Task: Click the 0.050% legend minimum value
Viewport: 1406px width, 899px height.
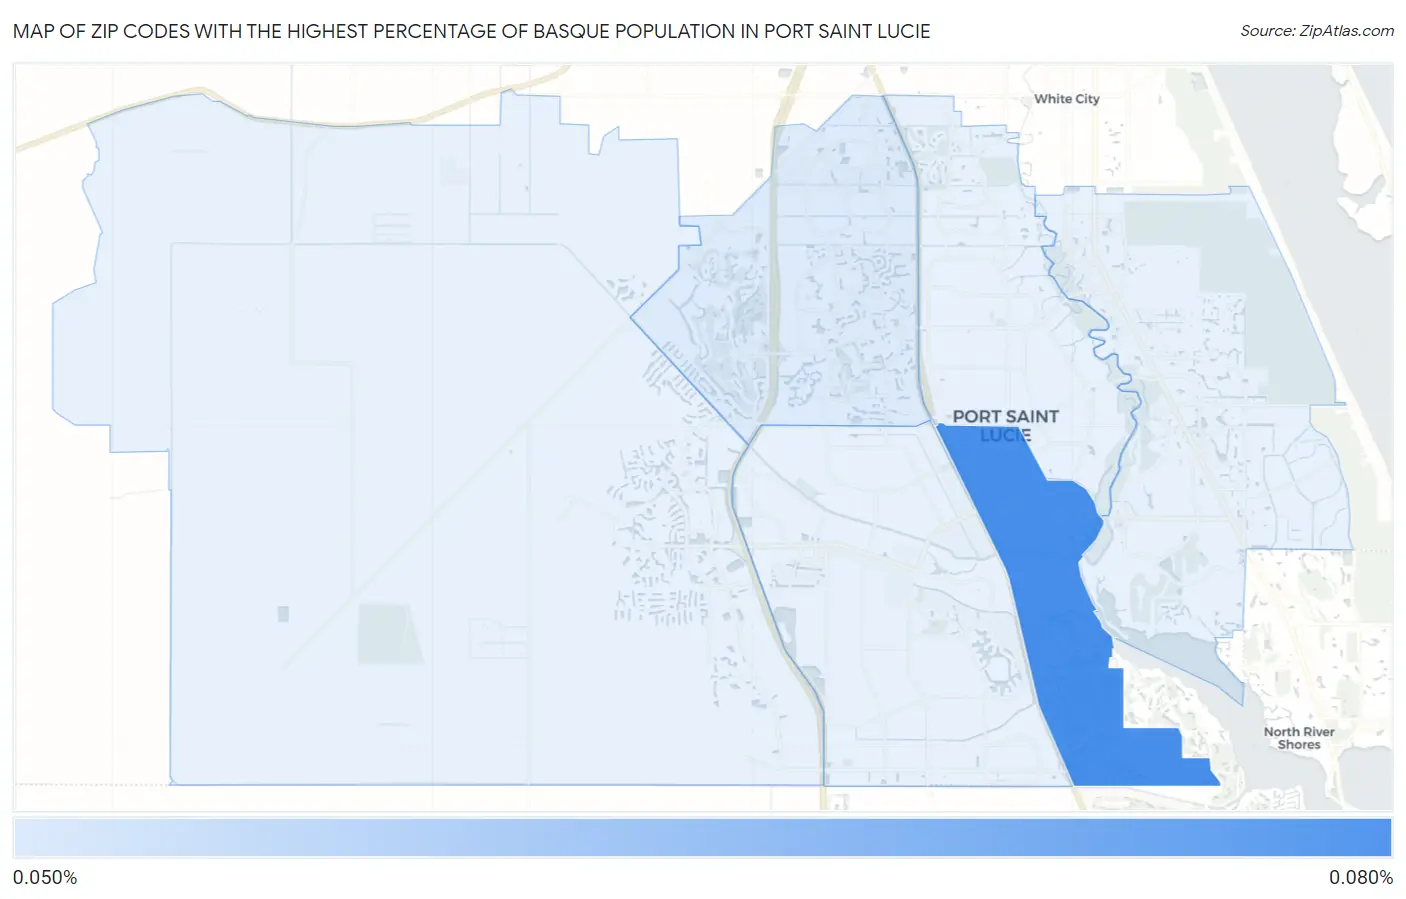Action: click(45, 878)
